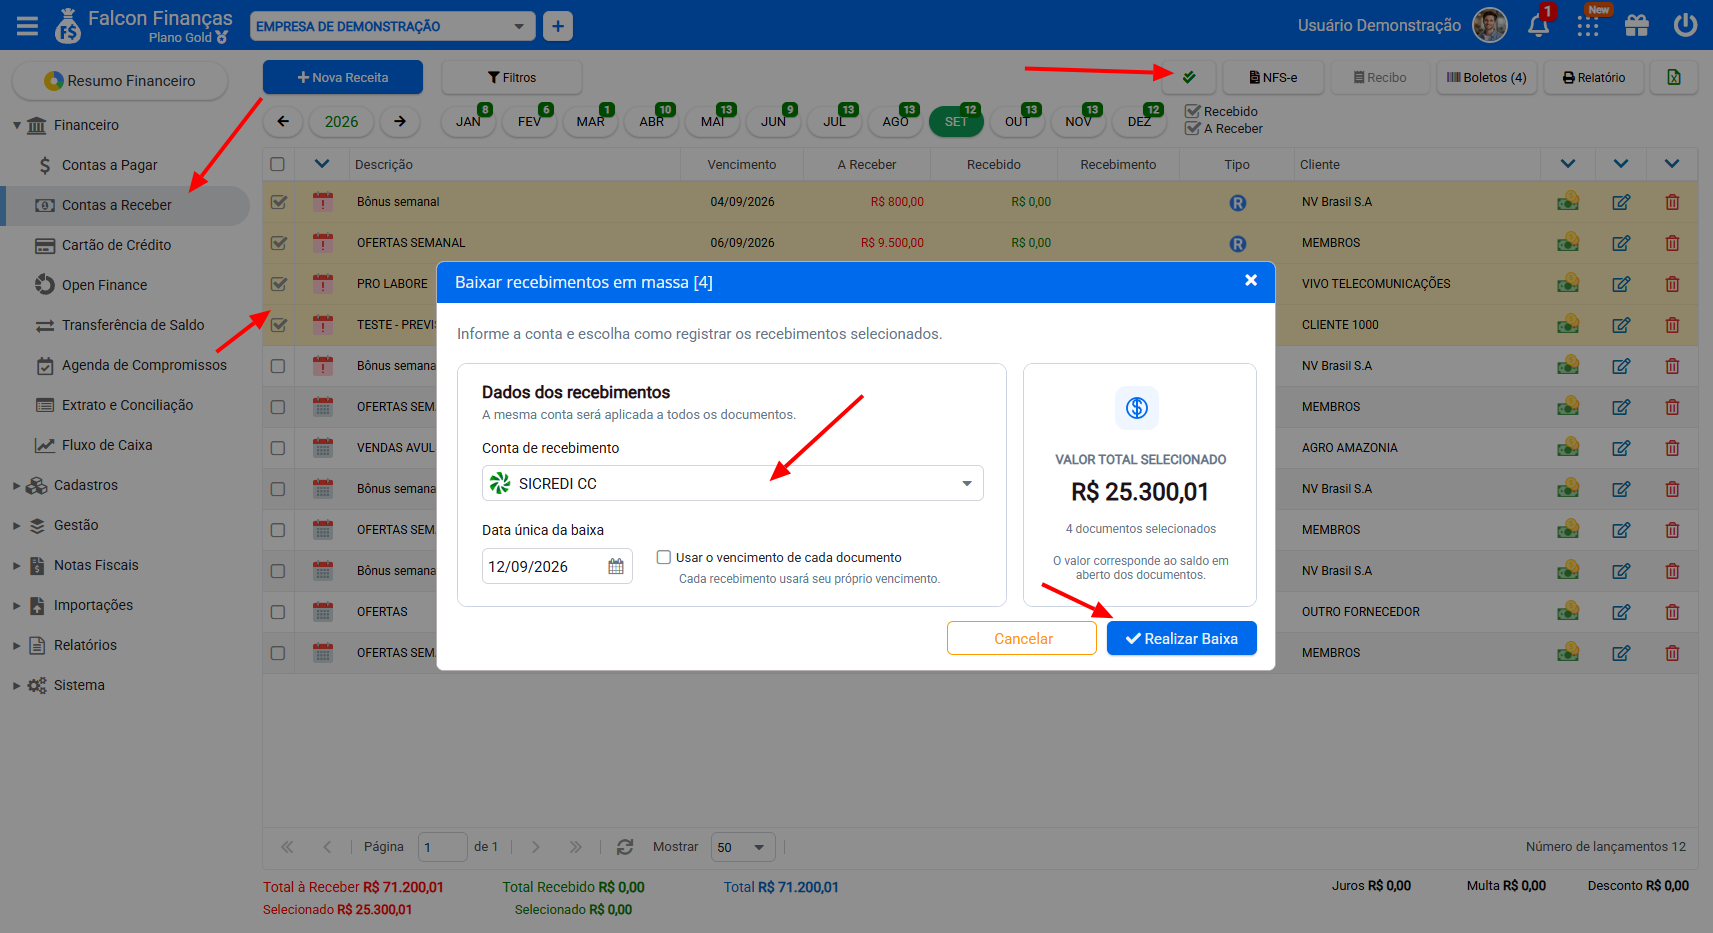The height and width of the screenshot is (933, 1713).
Task: Export to Excel spreadsheet icon
Action: point(1674,77)
